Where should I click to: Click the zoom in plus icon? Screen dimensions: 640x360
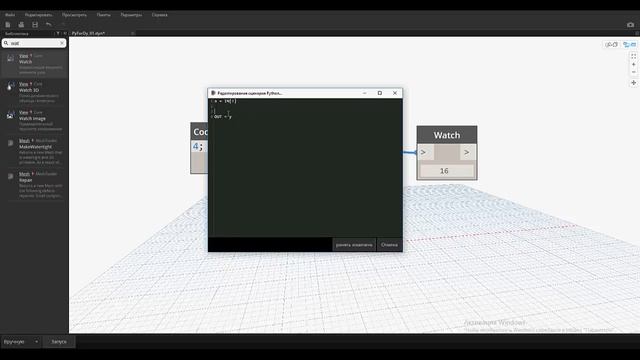(633, 64)
